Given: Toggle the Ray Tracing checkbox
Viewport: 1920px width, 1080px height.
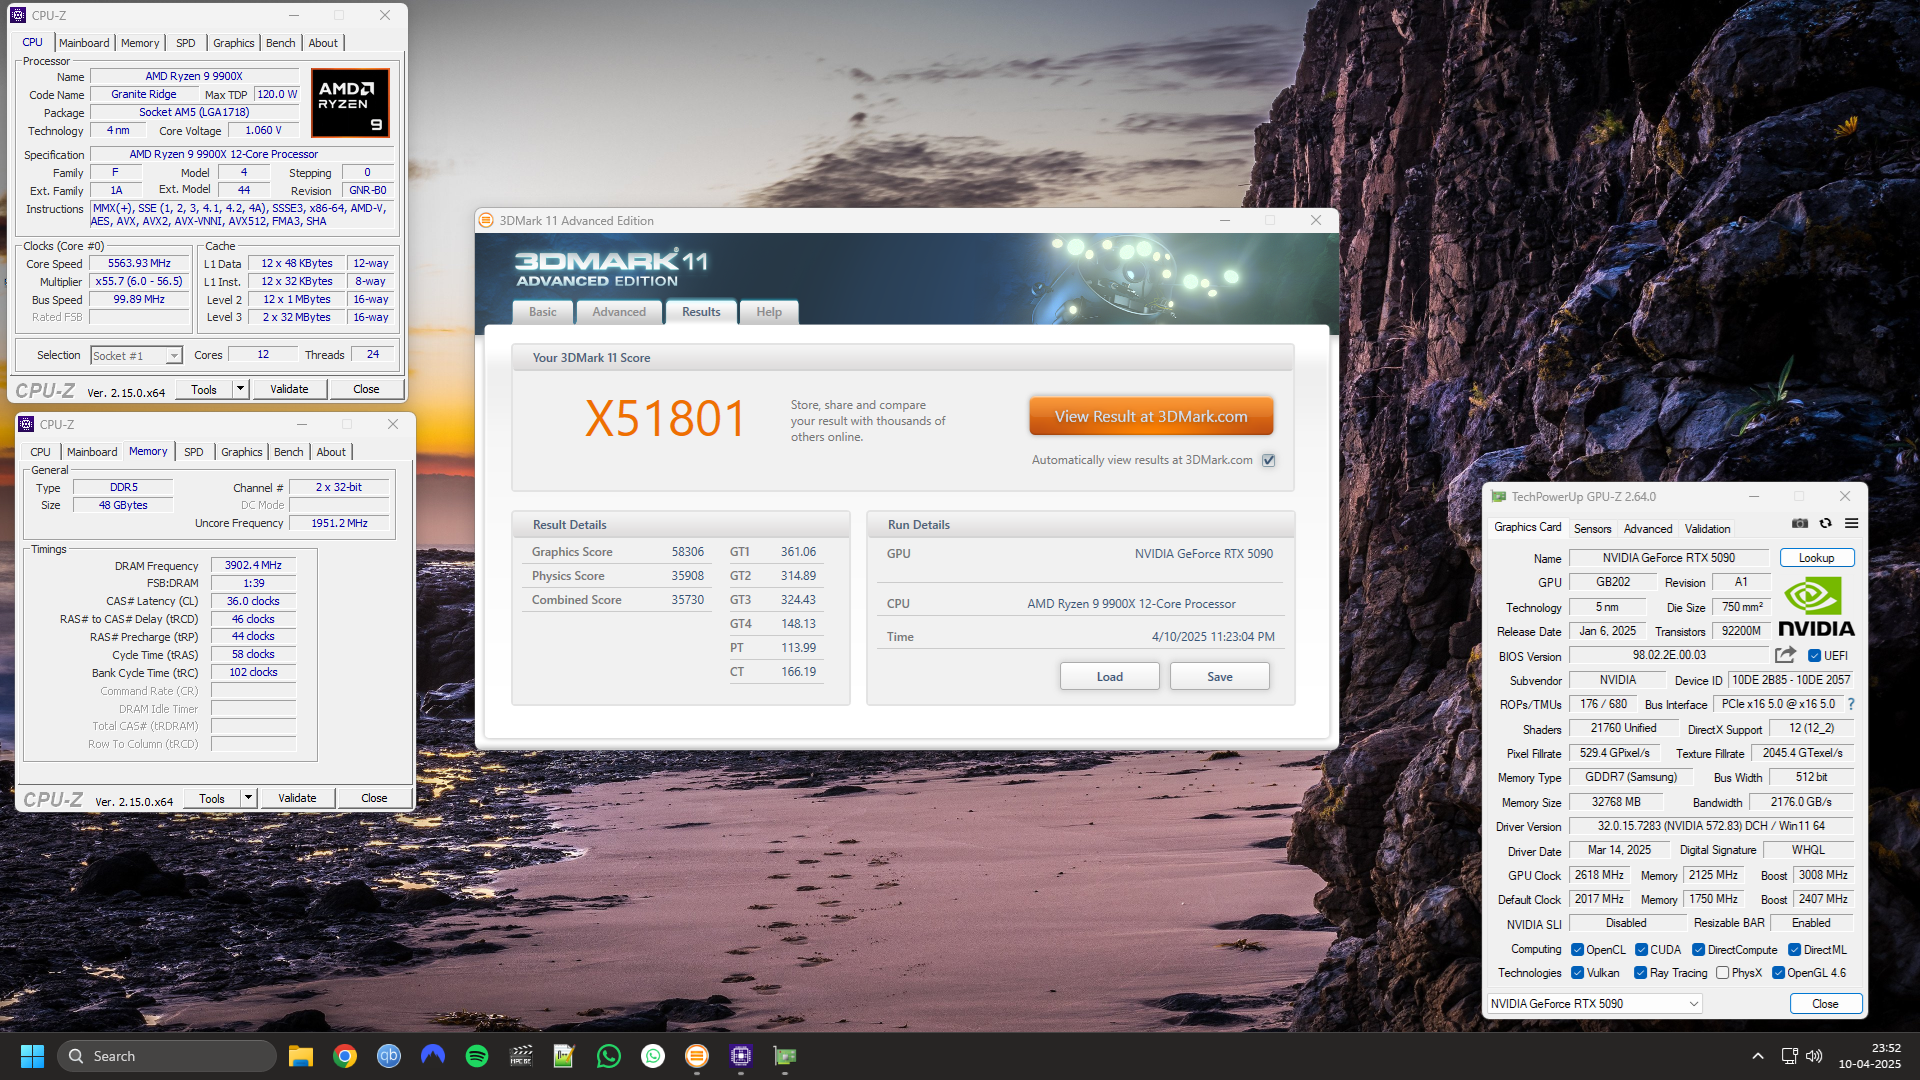Looking at the screenshot, I should coord(1640,973).
